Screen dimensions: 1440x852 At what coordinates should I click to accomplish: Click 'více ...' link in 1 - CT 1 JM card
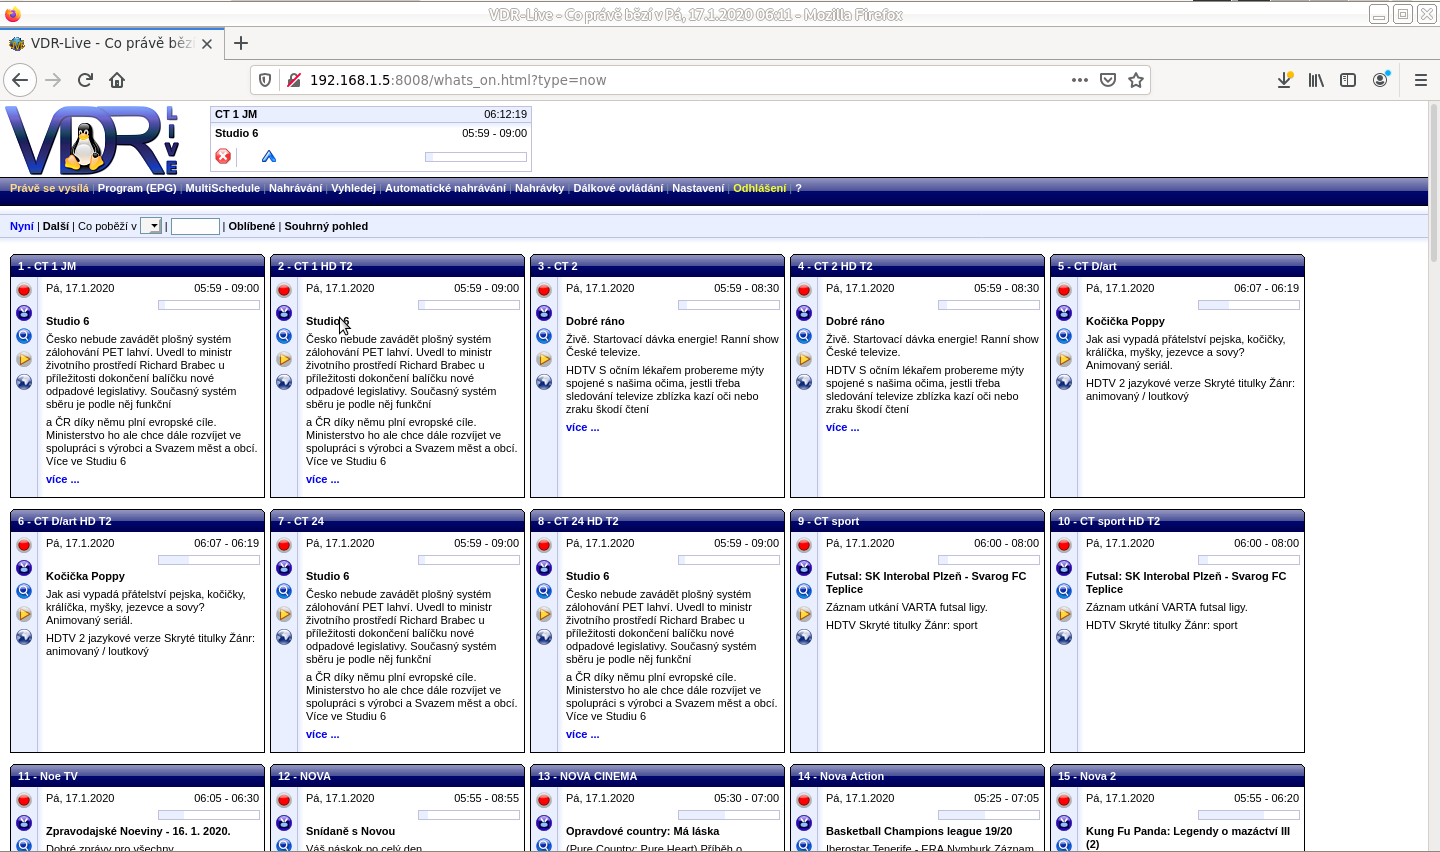(62, 479)
